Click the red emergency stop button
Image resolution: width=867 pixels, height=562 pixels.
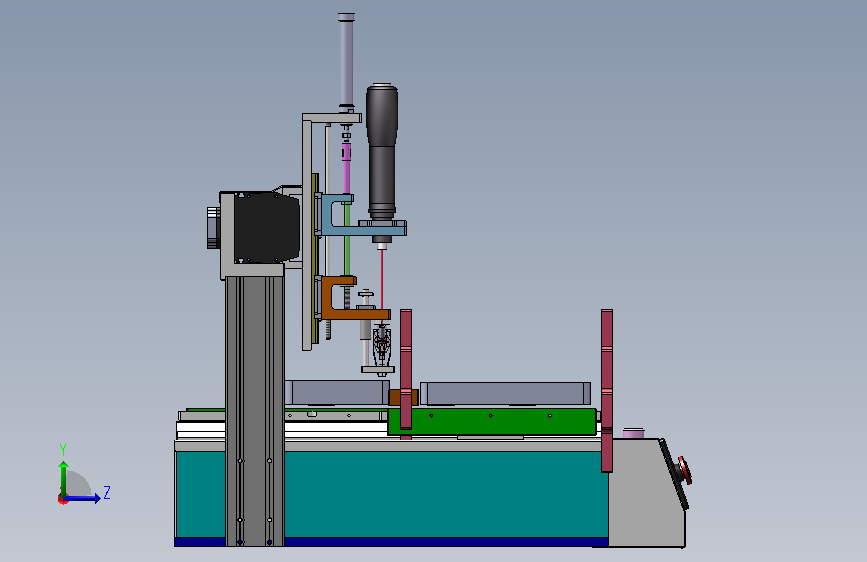(685, 470)
